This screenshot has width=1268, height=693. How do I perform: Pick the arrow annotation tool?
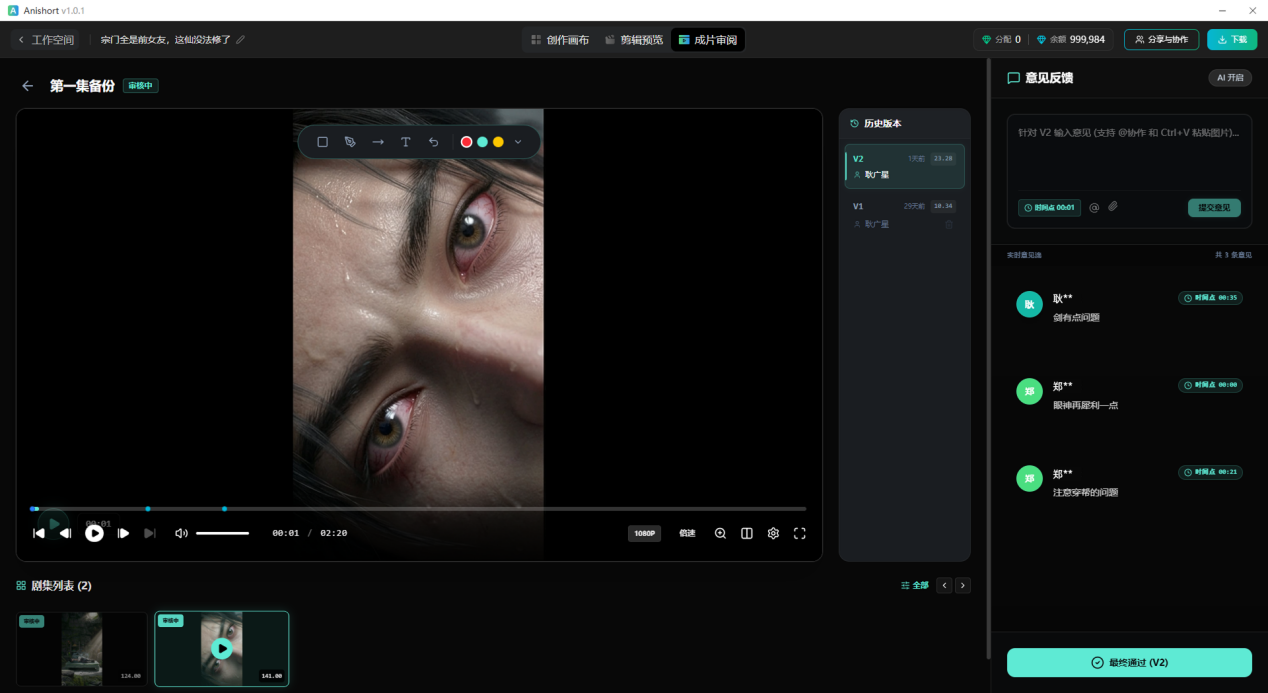click(378, 142)
